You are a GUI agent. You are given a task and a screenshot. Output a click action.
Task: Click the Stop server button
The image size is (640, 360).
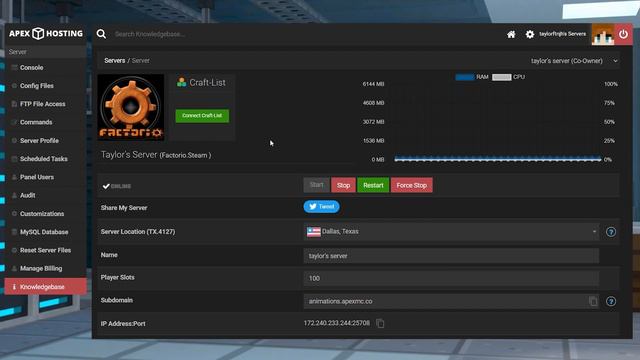[x=343, y=185]
